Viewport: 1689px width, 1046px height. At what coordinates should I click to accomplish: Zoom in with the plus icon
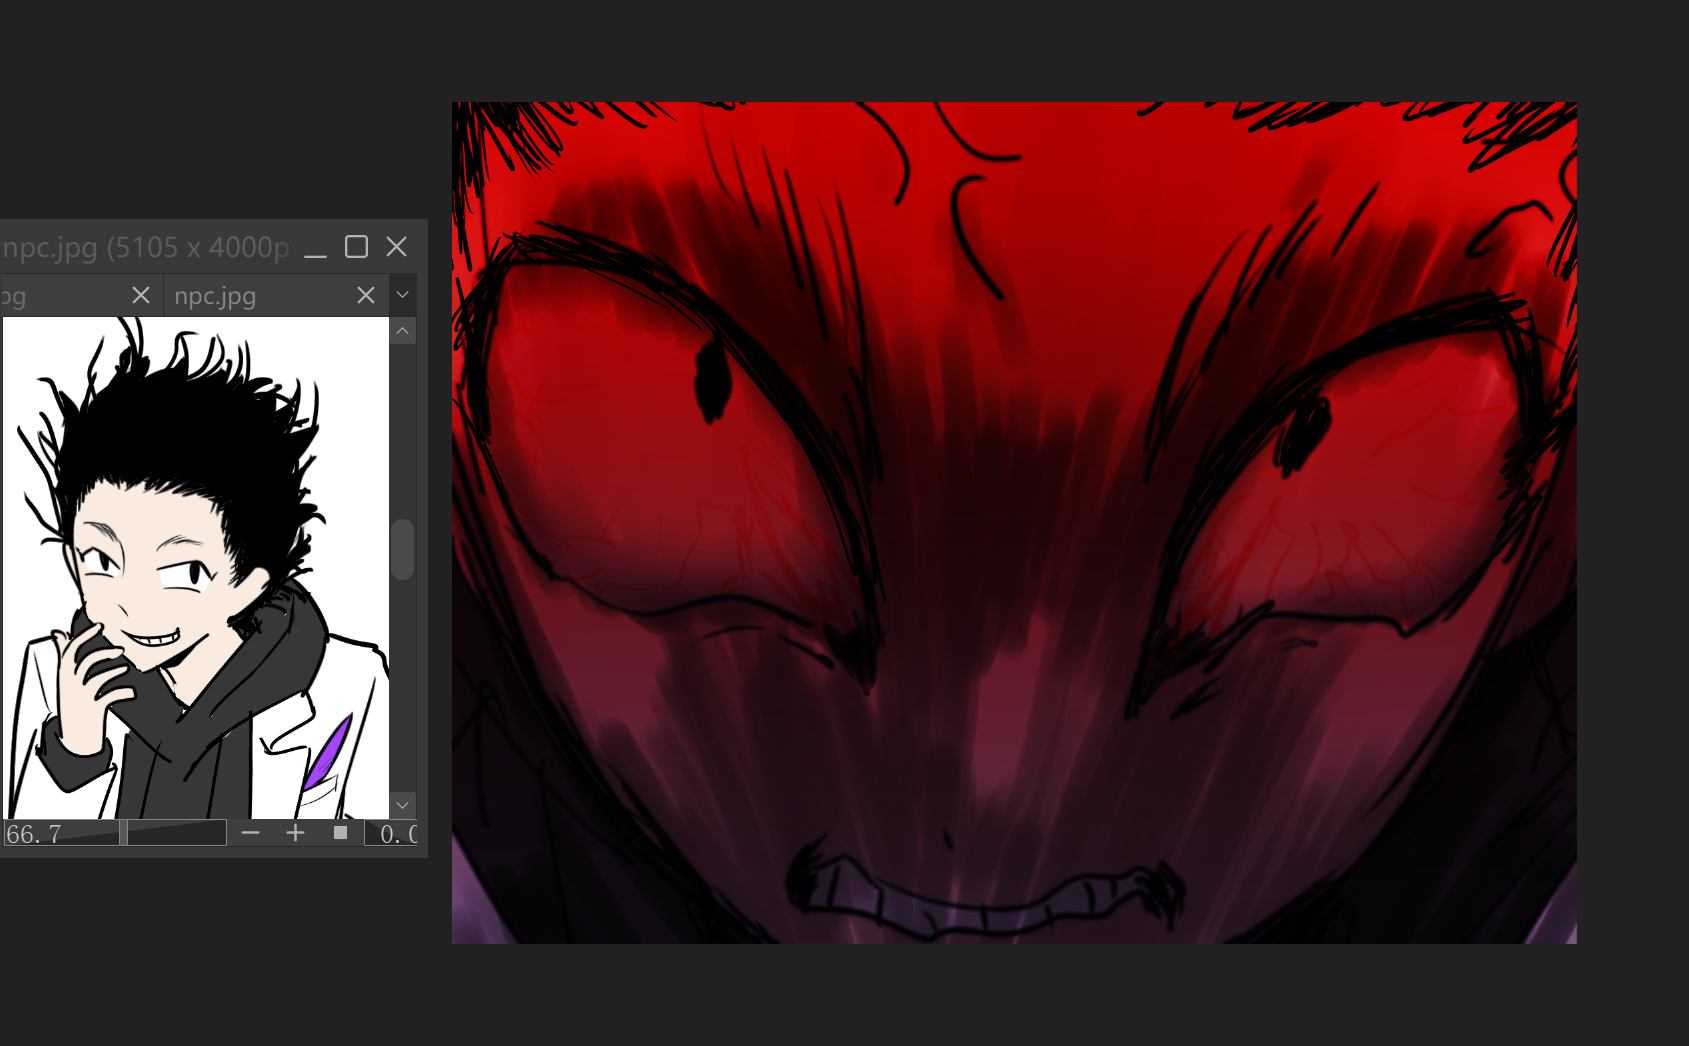click(295, 833)
